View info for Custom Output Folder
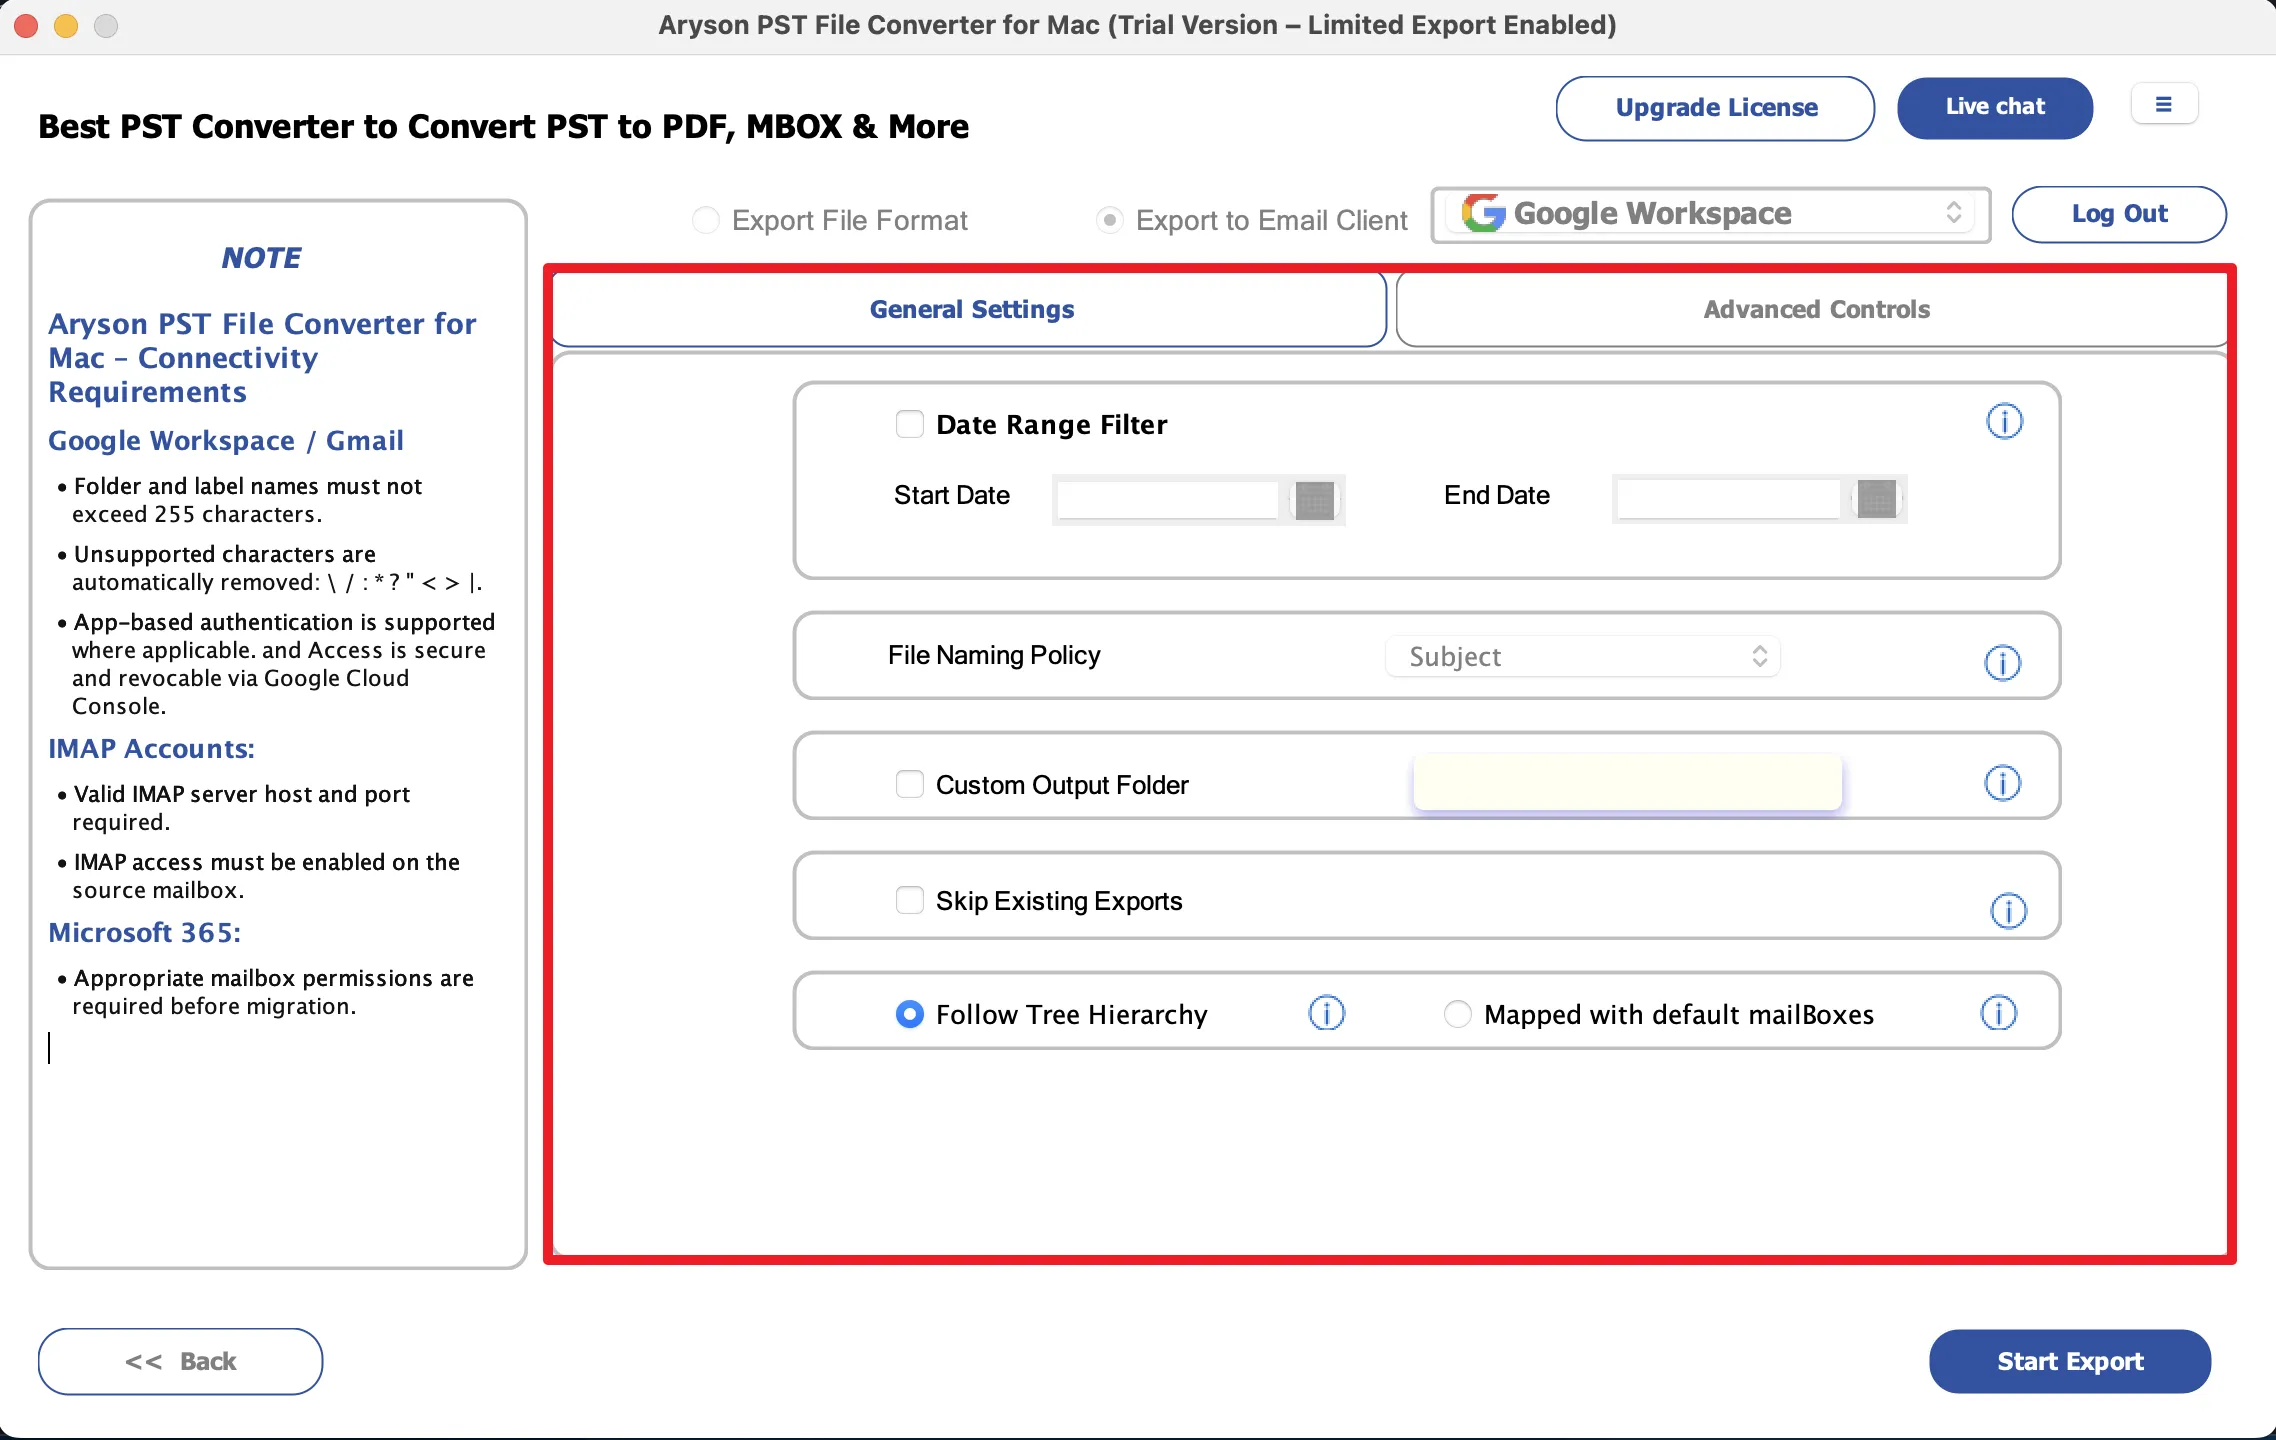Image resolution: width=2276 pixels, height=1440 pixels. (2002, 783)
